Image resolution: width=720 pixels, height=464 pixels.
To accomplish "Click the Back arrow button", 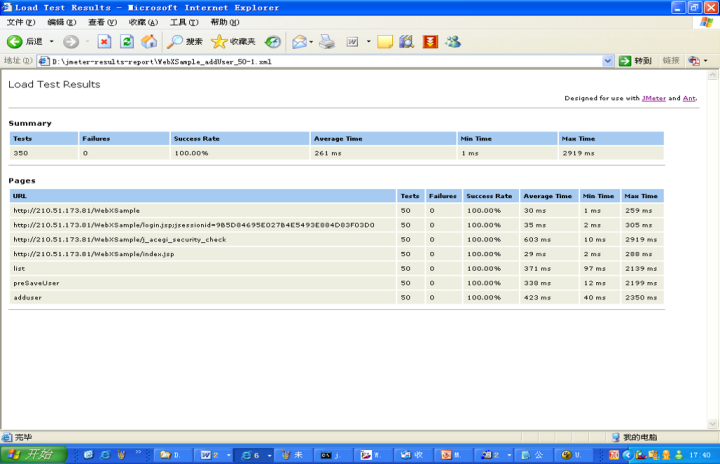I will [x=15, y=42].
